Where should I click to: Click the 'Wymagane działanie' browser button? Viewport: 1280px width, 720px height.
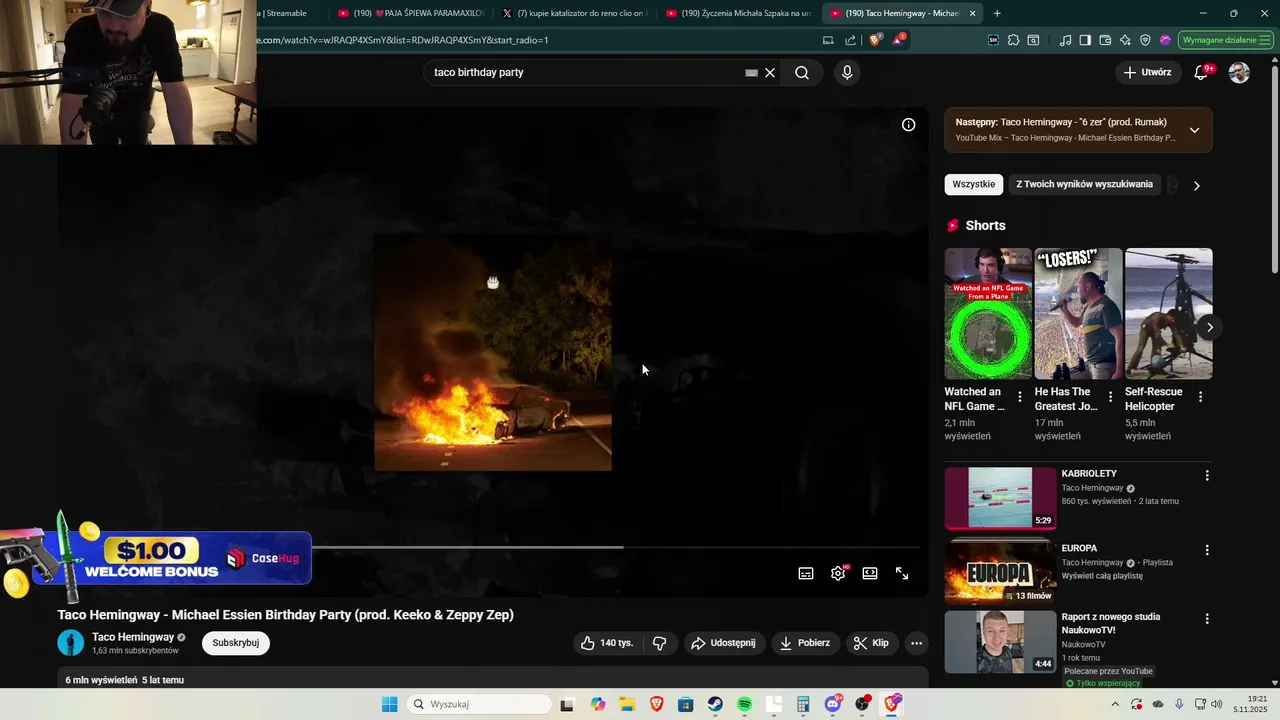(1225, 40)
